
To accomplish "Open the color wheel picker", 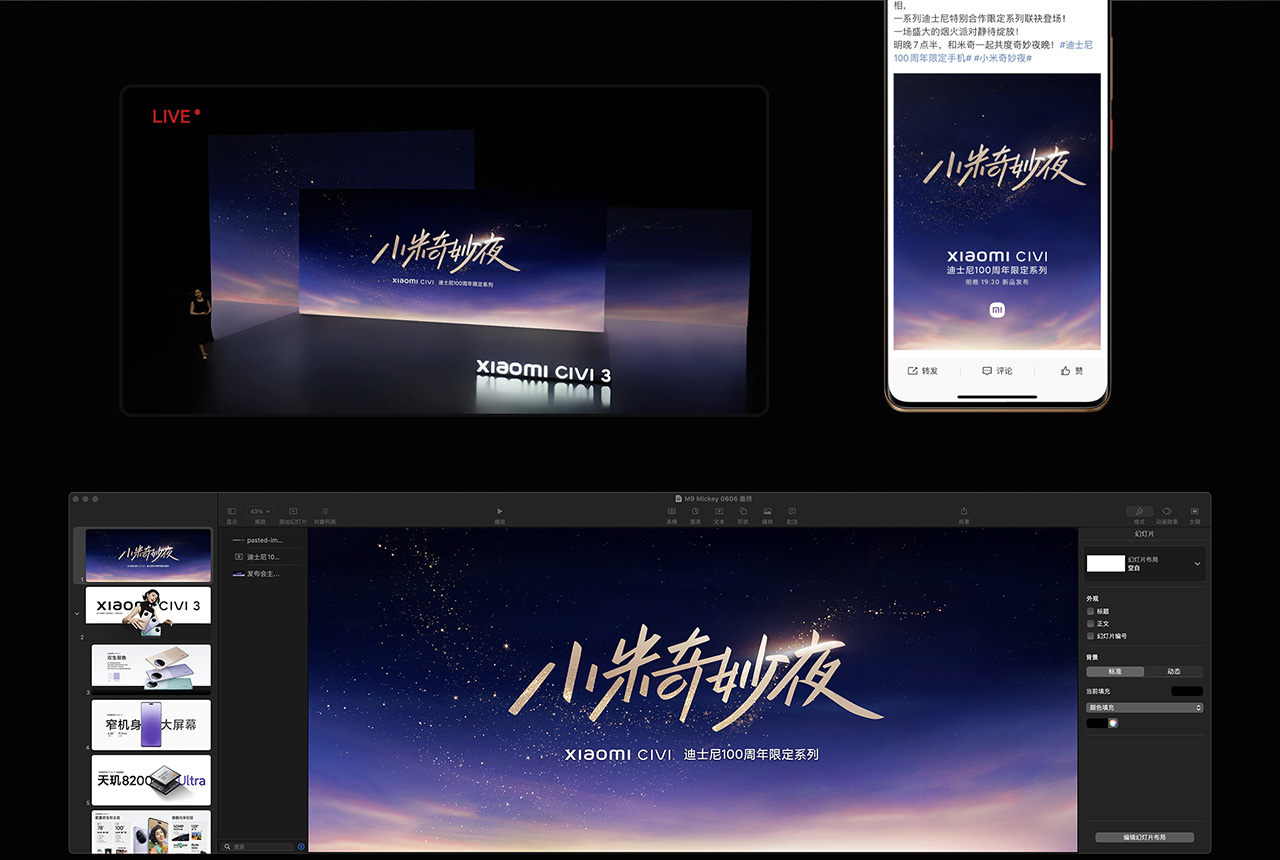I will point(1113,723).
